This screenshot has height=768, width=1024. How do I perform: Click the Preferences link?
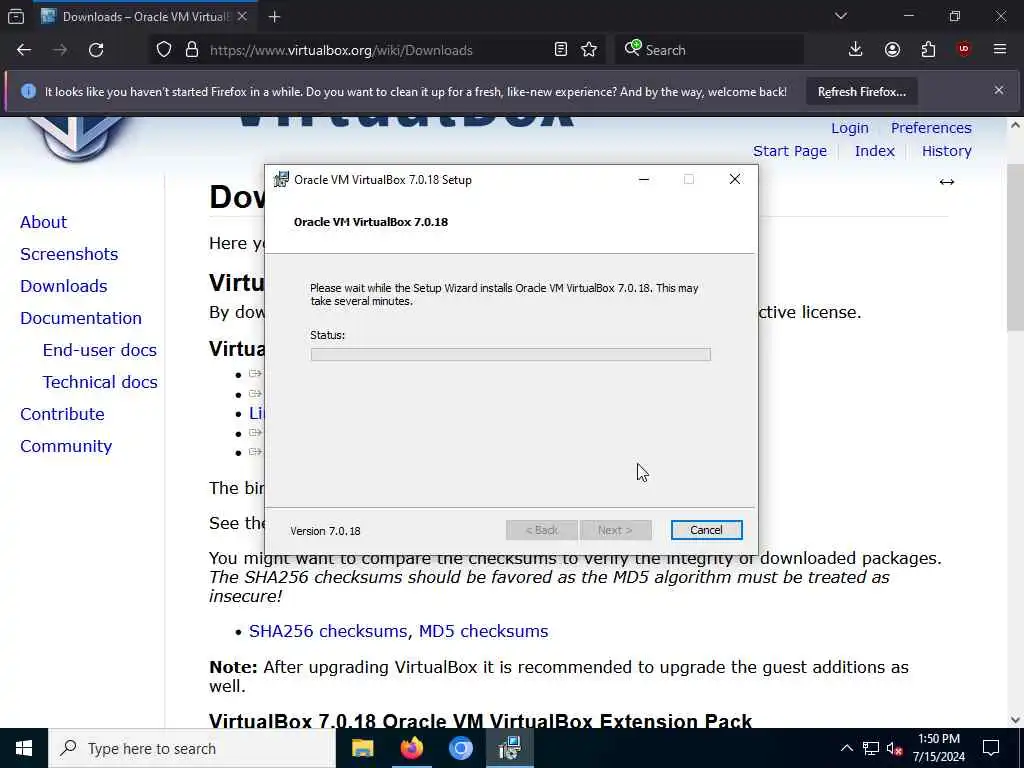click(x=931, y=128)
